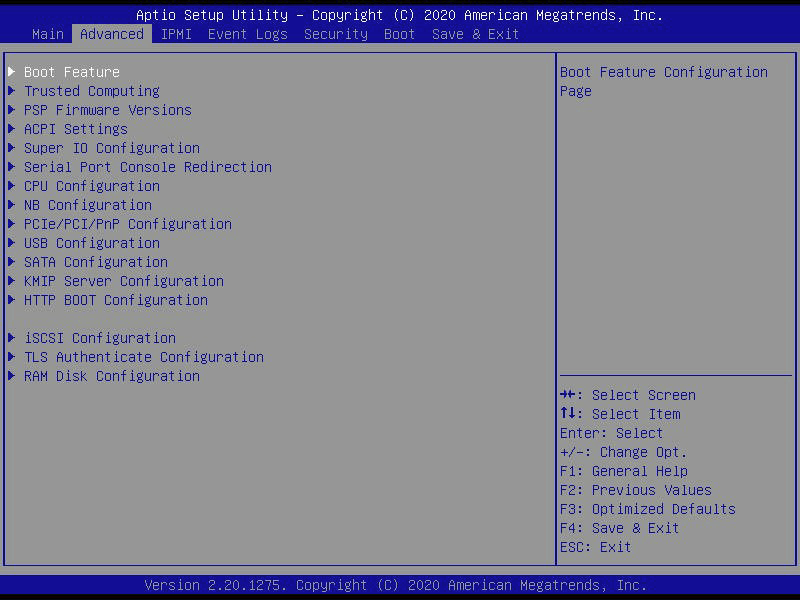
Task: Click the arrow beside KMIP Server Configuration
Action: (x=12, y=281)
